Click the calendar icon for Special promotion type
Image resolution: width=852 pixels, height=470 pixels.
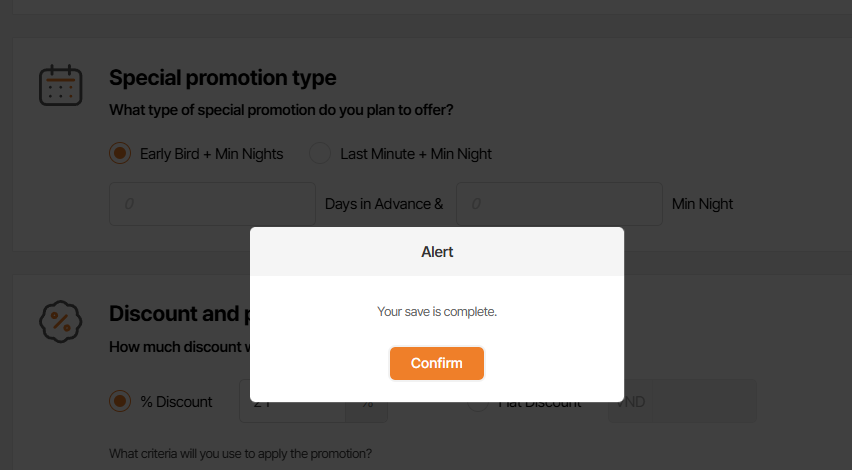click(60, 86)
